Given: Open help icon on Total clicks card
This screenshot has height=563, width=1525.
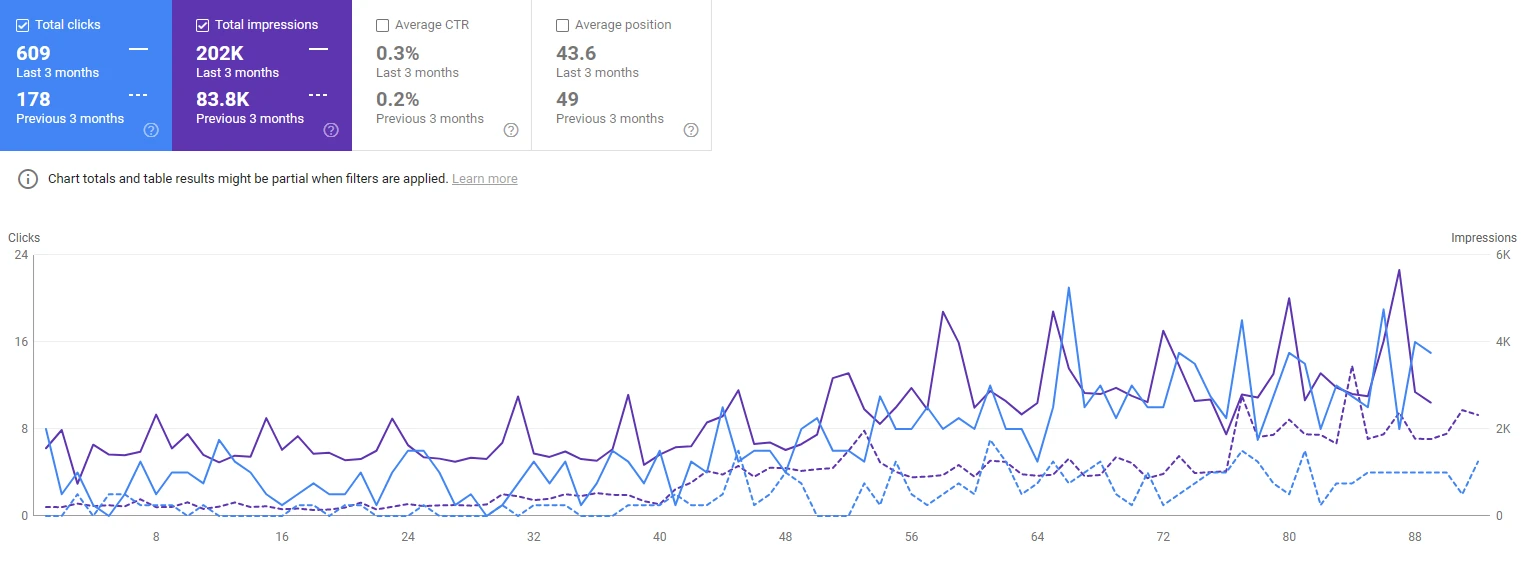Looking at the screenshot, I should [x=151, y=130].
